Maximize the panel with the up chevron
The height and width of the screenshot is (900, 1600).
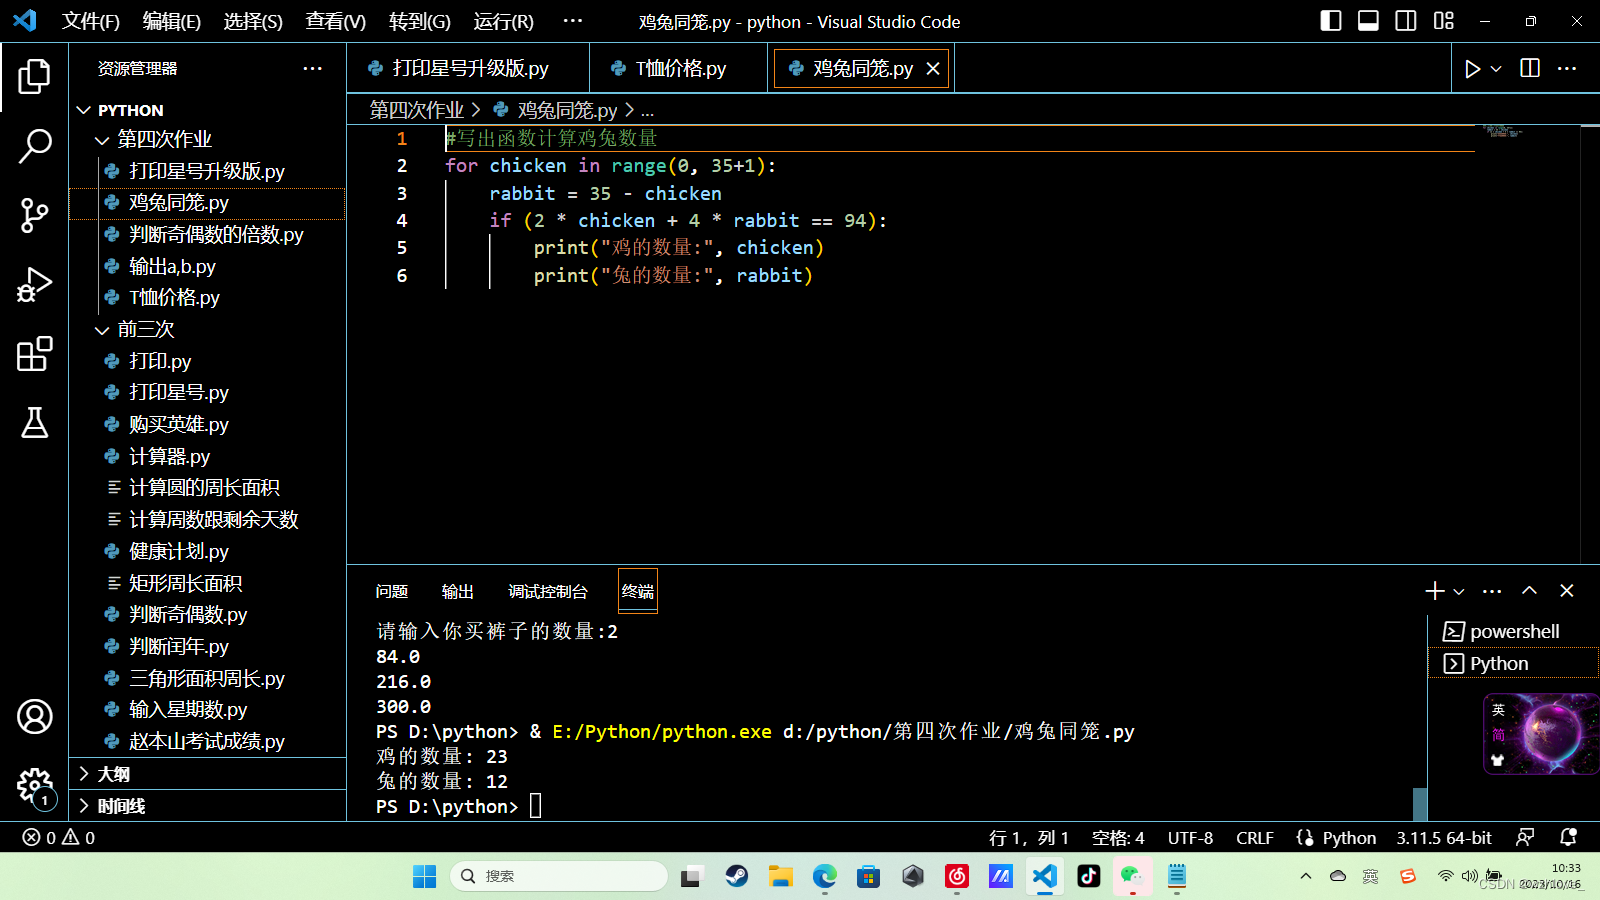(x=1529, y=591)
